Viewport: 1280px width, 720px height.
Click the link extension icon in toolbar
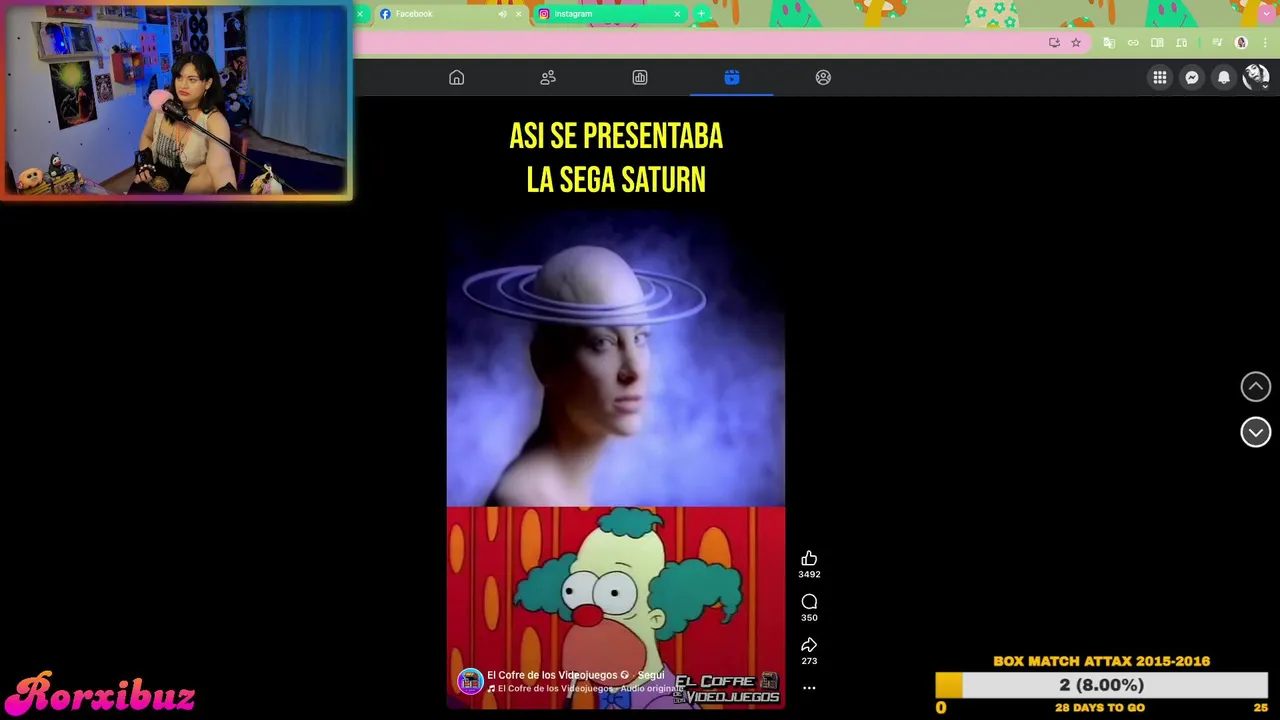coord(1133,43)
